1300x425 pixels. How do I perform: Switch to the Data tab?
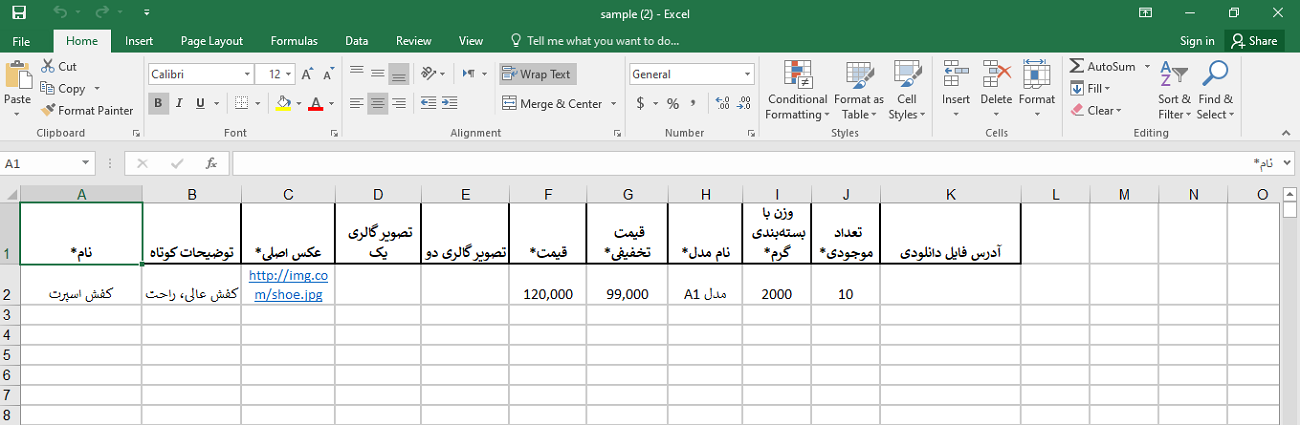(356, 41)
